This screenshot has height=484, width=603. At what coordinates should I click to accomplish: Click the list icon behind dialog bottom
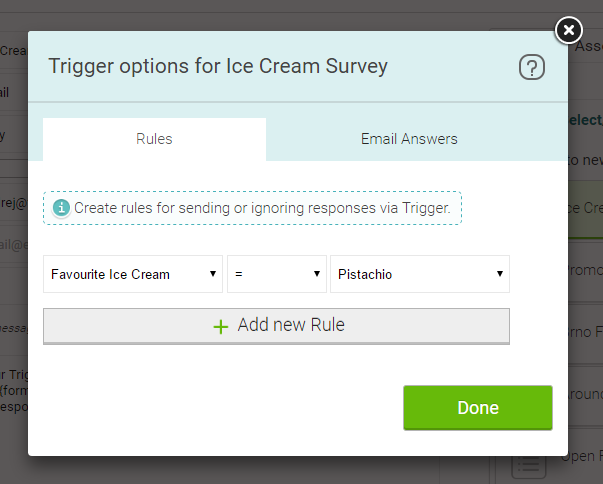[x=528, y=466]
